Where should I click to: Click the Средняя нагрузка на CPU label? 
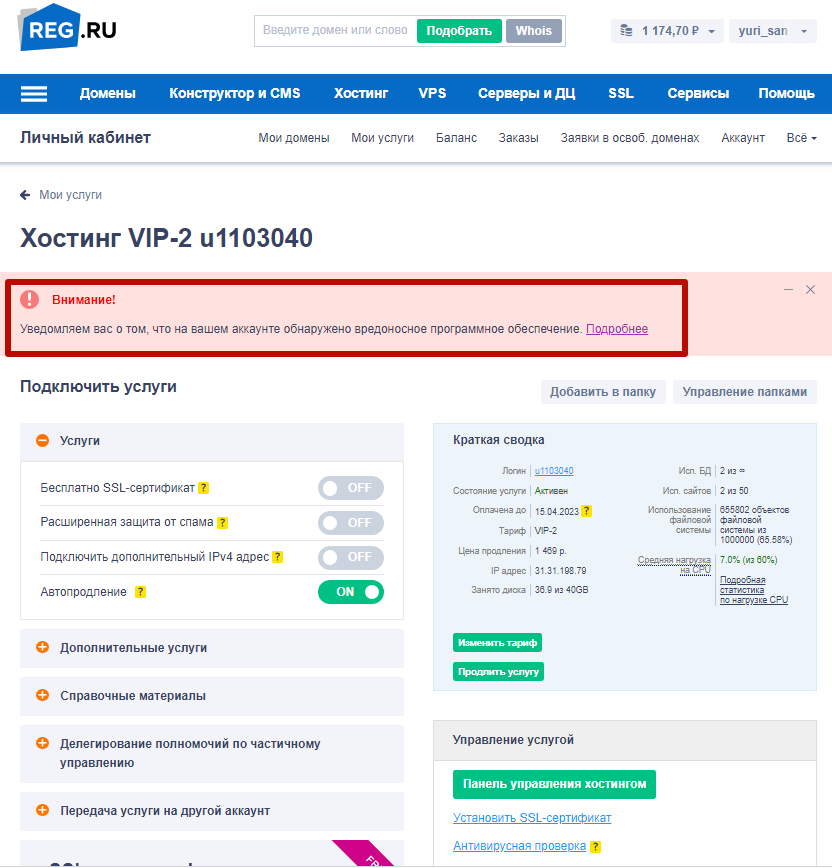coord(674,565)
